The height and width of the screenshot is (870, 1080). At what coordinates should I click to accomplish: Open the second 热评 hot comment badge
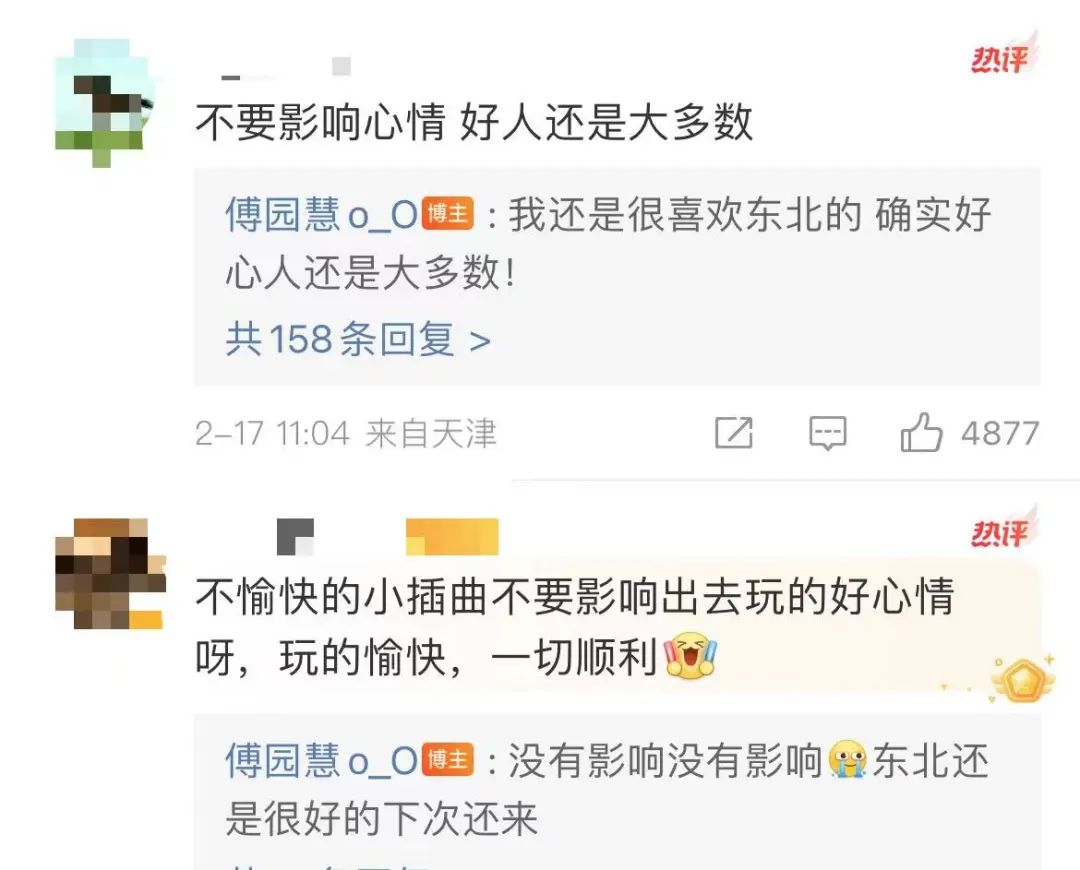[1004, 529]
